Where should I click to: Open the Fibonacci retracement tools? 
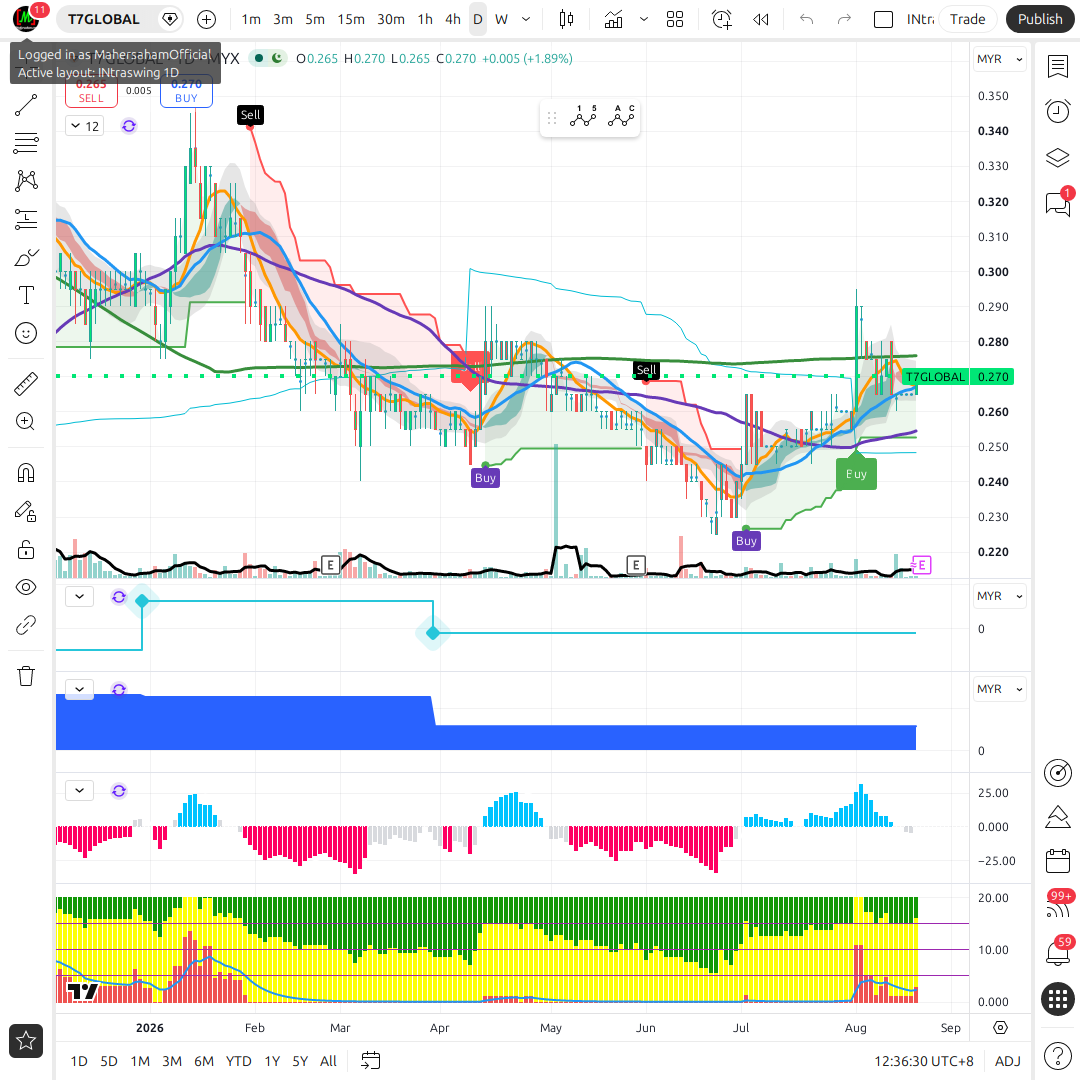pos(26,143)
